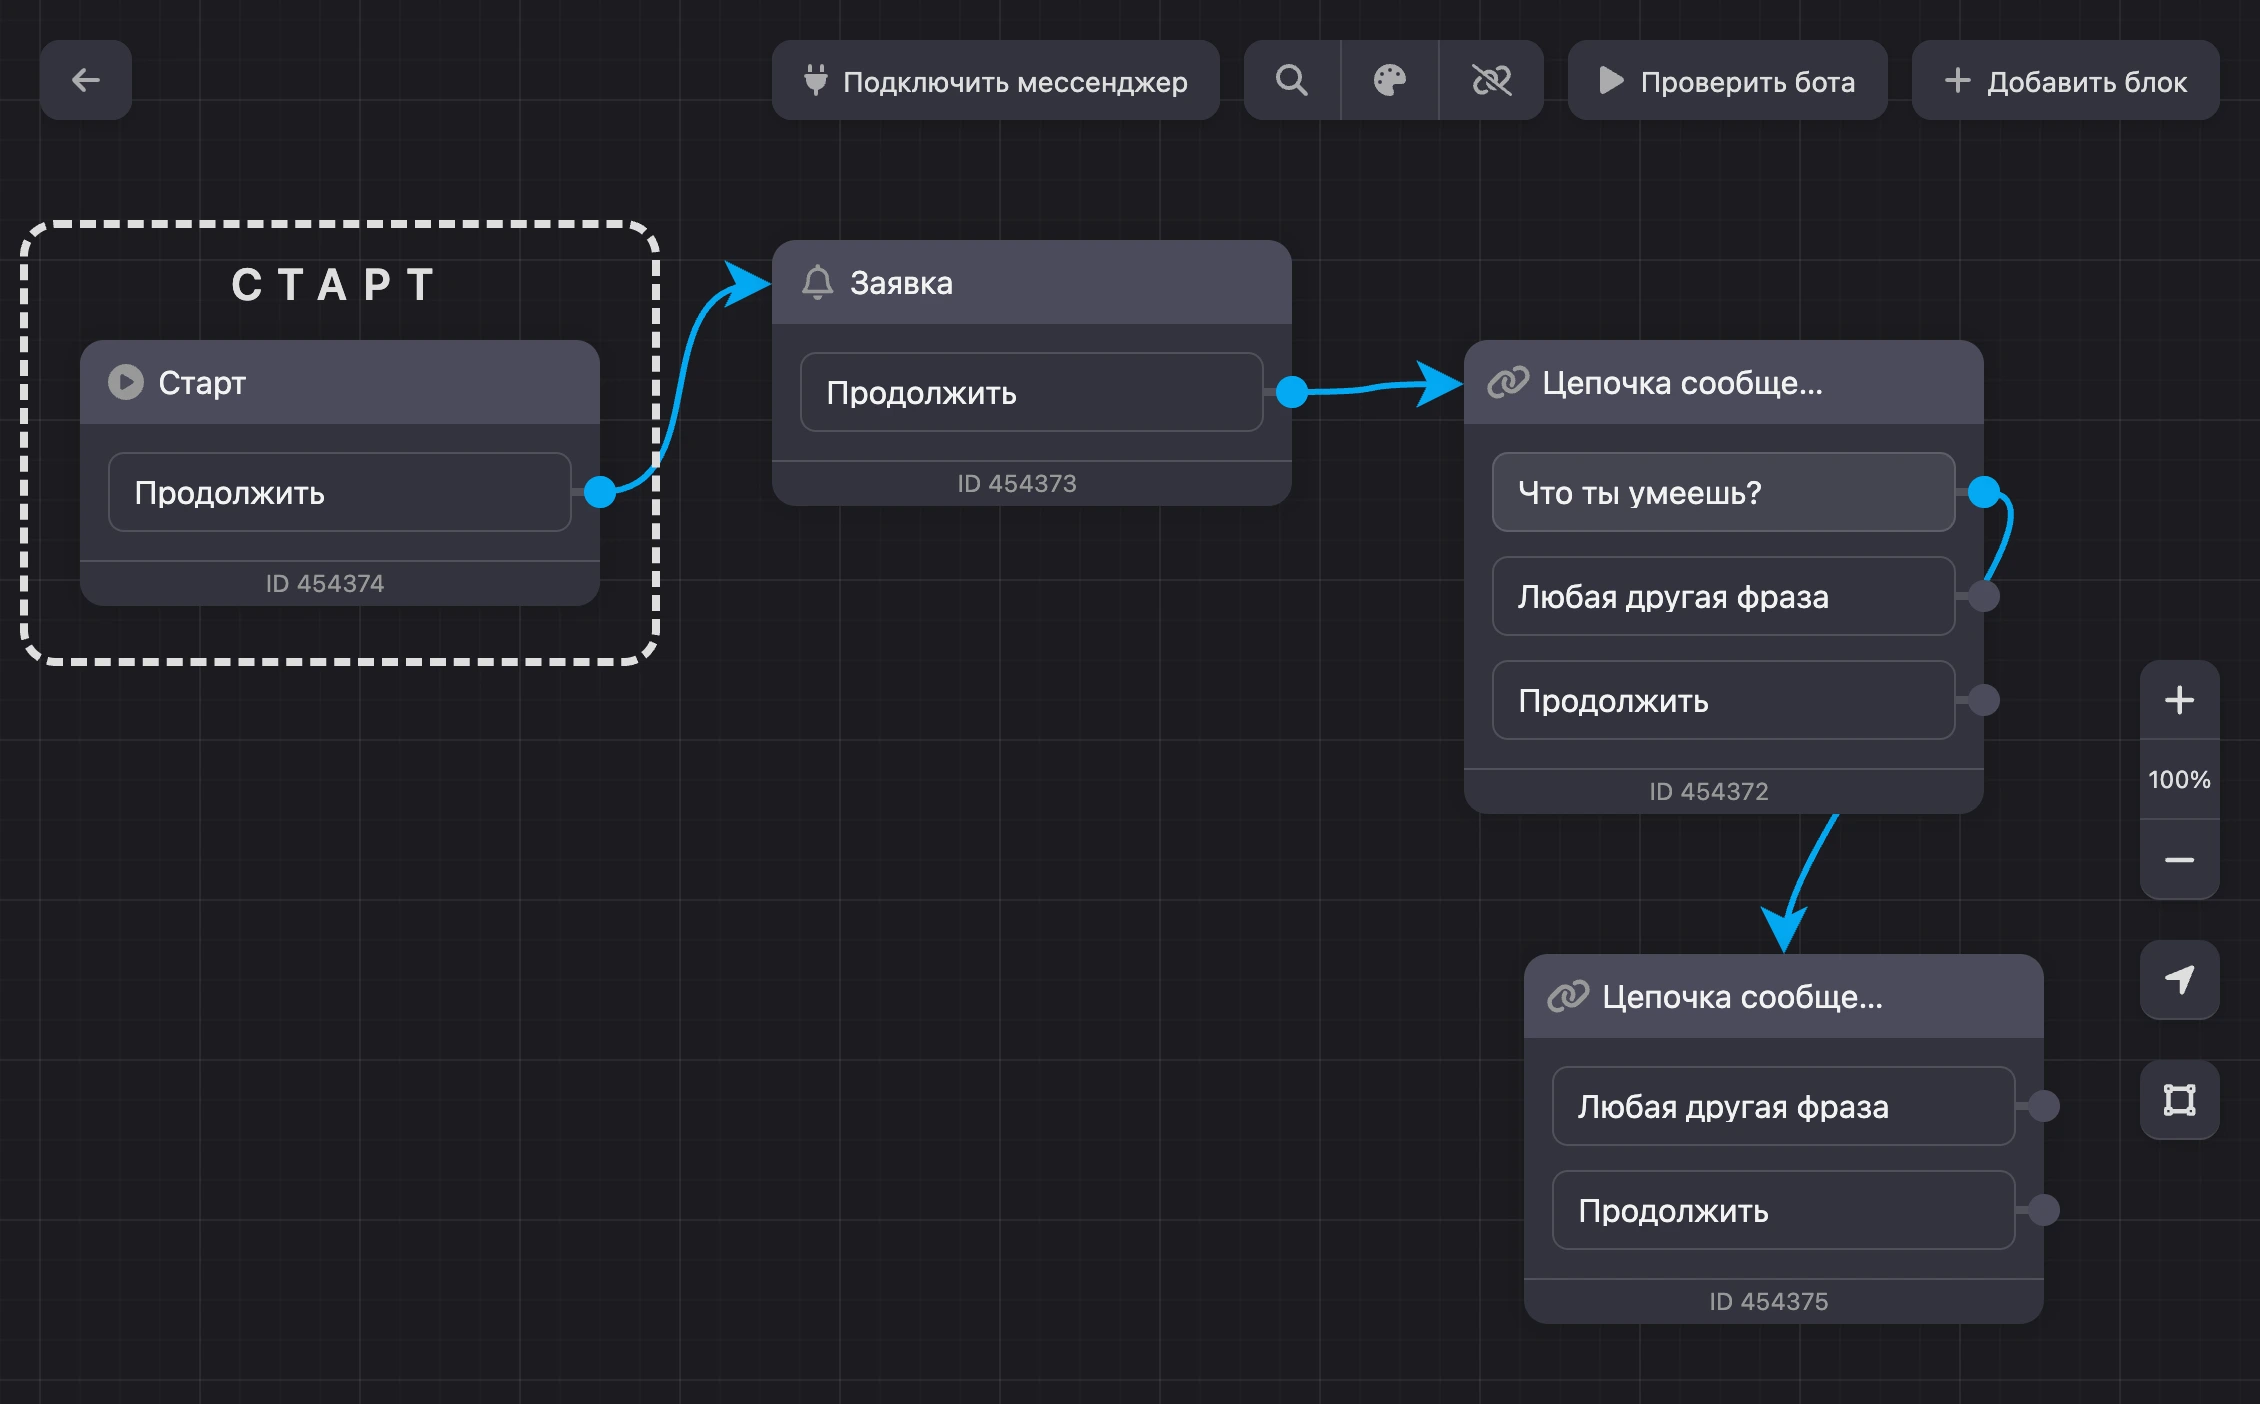
Task: Click the fit-to-frame selection icon
Action: click(2180, 1100)
